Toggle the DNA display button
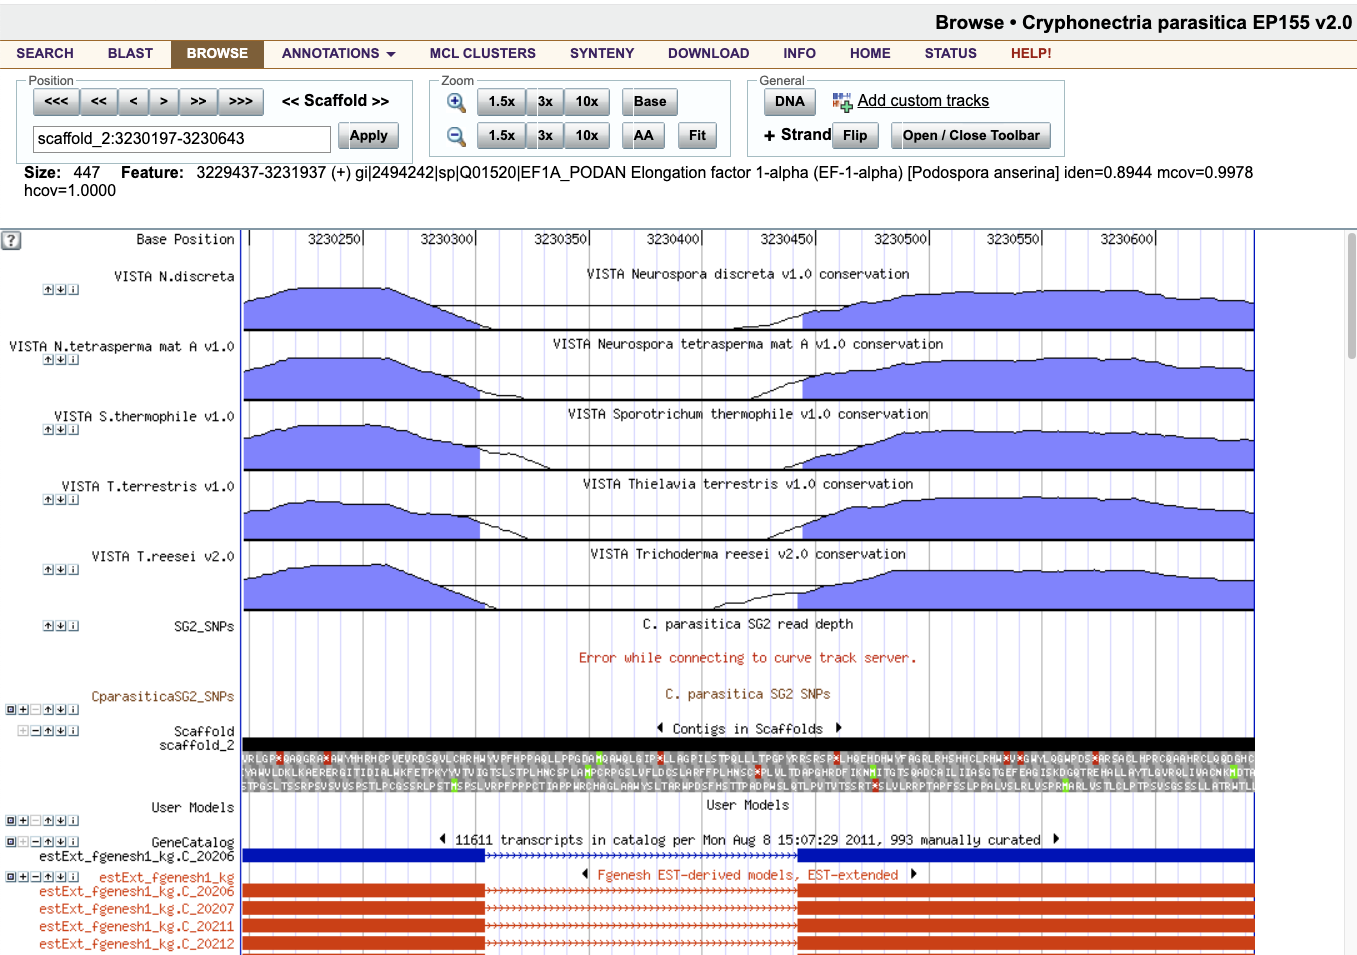The width and height of the screenshot is (1357, 955). 790,101
